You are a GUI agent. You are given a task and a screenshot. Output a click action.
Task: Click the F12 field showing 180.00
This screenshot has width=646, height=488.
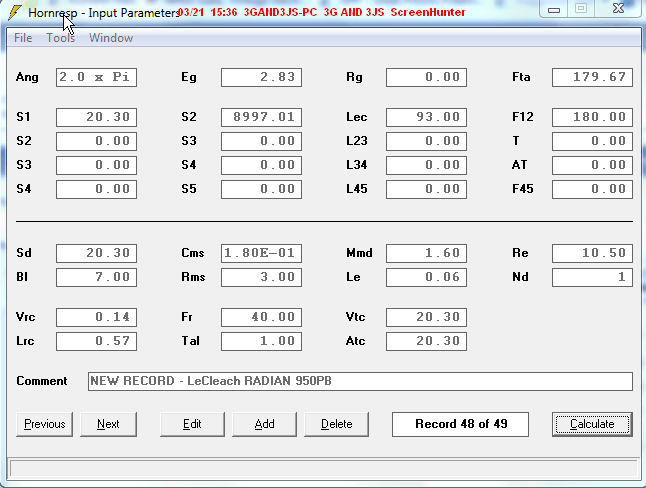[x=592, y=117]
